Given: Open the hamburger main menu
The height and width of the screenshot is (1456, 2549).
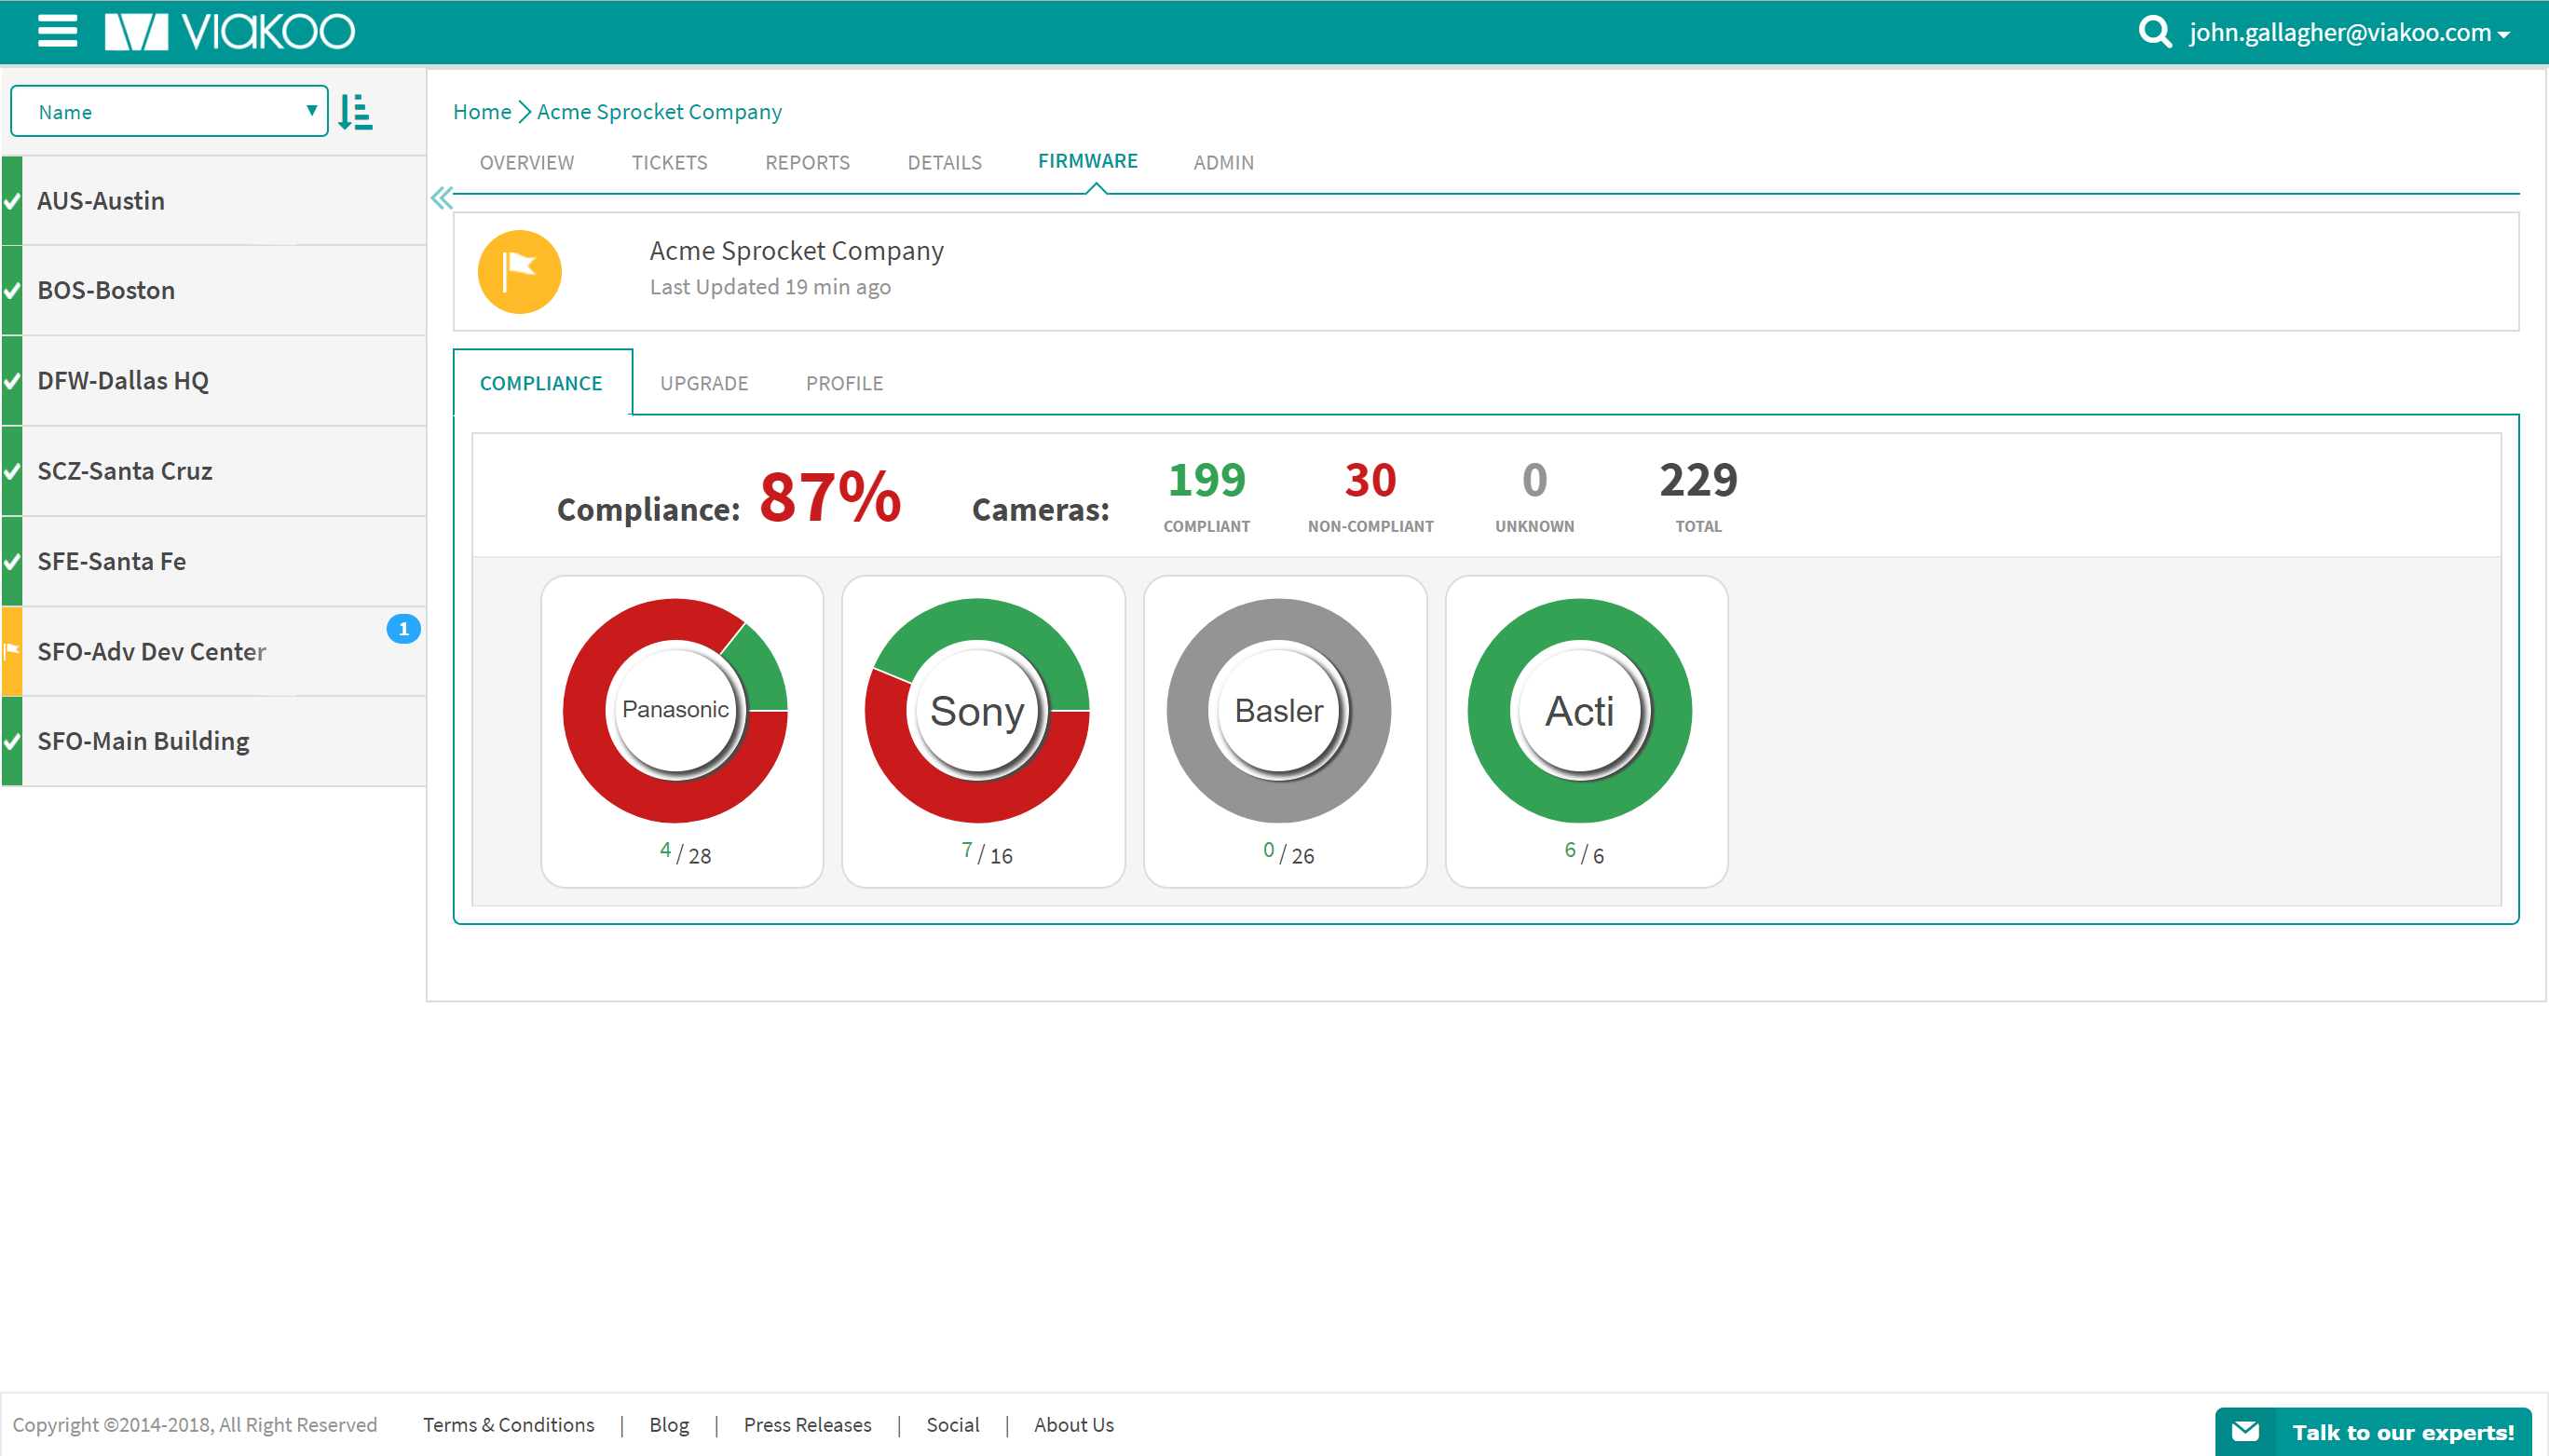Looking at the screenshot, I should tap(57, 31).
